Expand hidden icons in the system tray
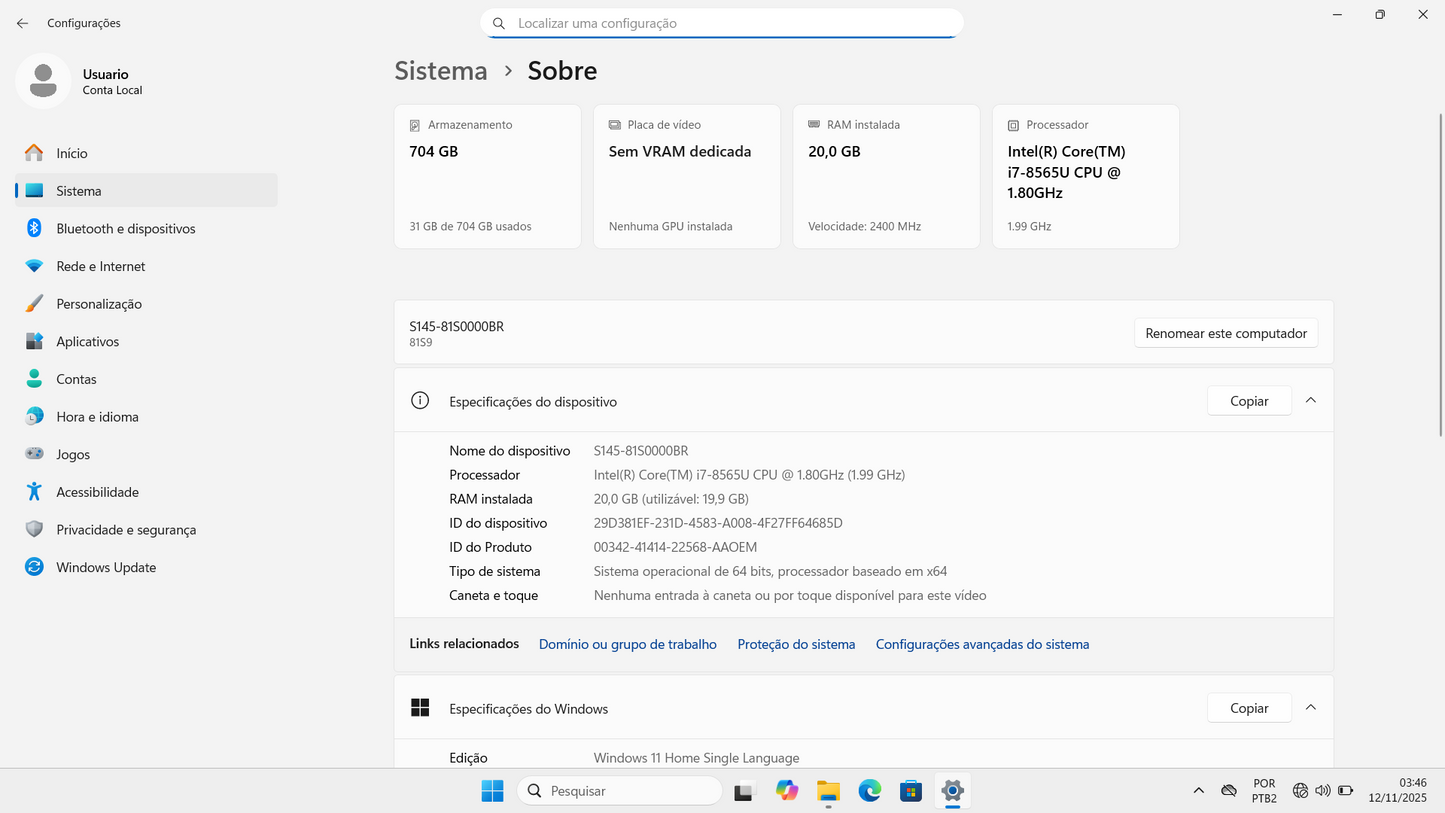The image size is (1445, 813). (1199, 790)
